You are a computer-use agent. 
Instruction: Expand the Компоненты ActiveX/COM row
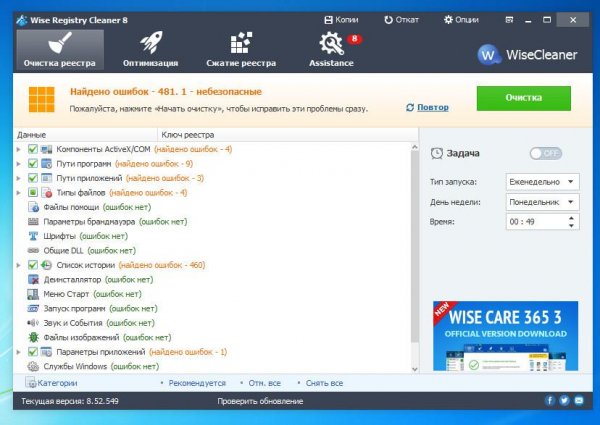[x=19, y=149]
